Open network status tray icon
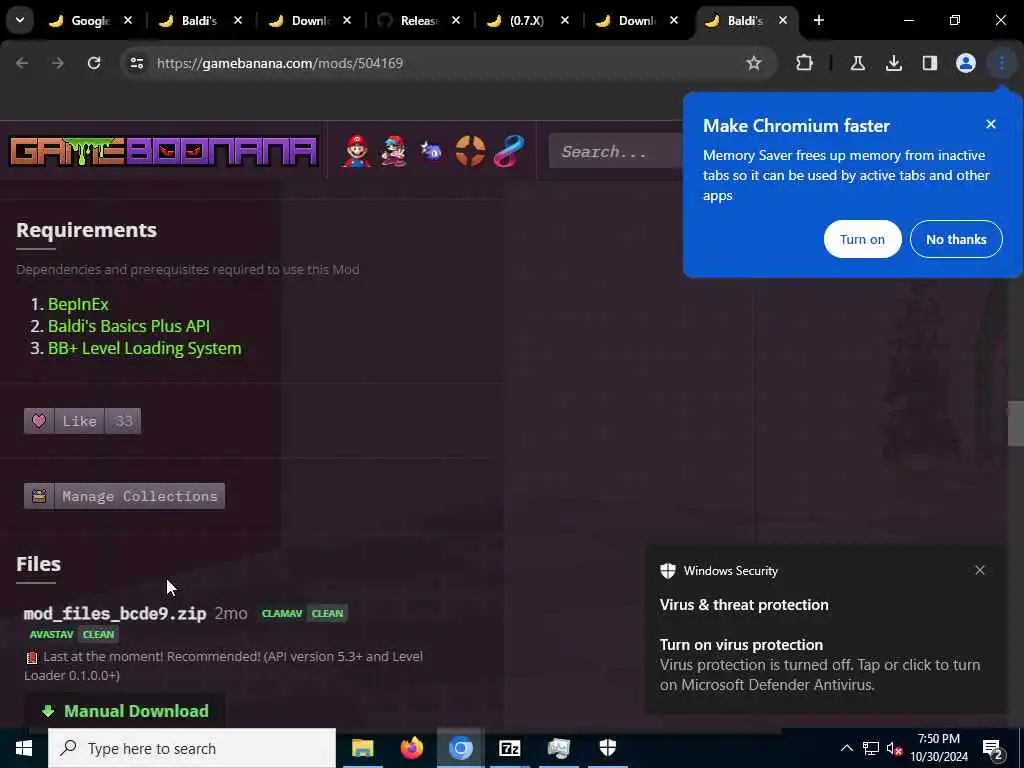Viewport: 1024px width, 768px height. click(871, 748)
